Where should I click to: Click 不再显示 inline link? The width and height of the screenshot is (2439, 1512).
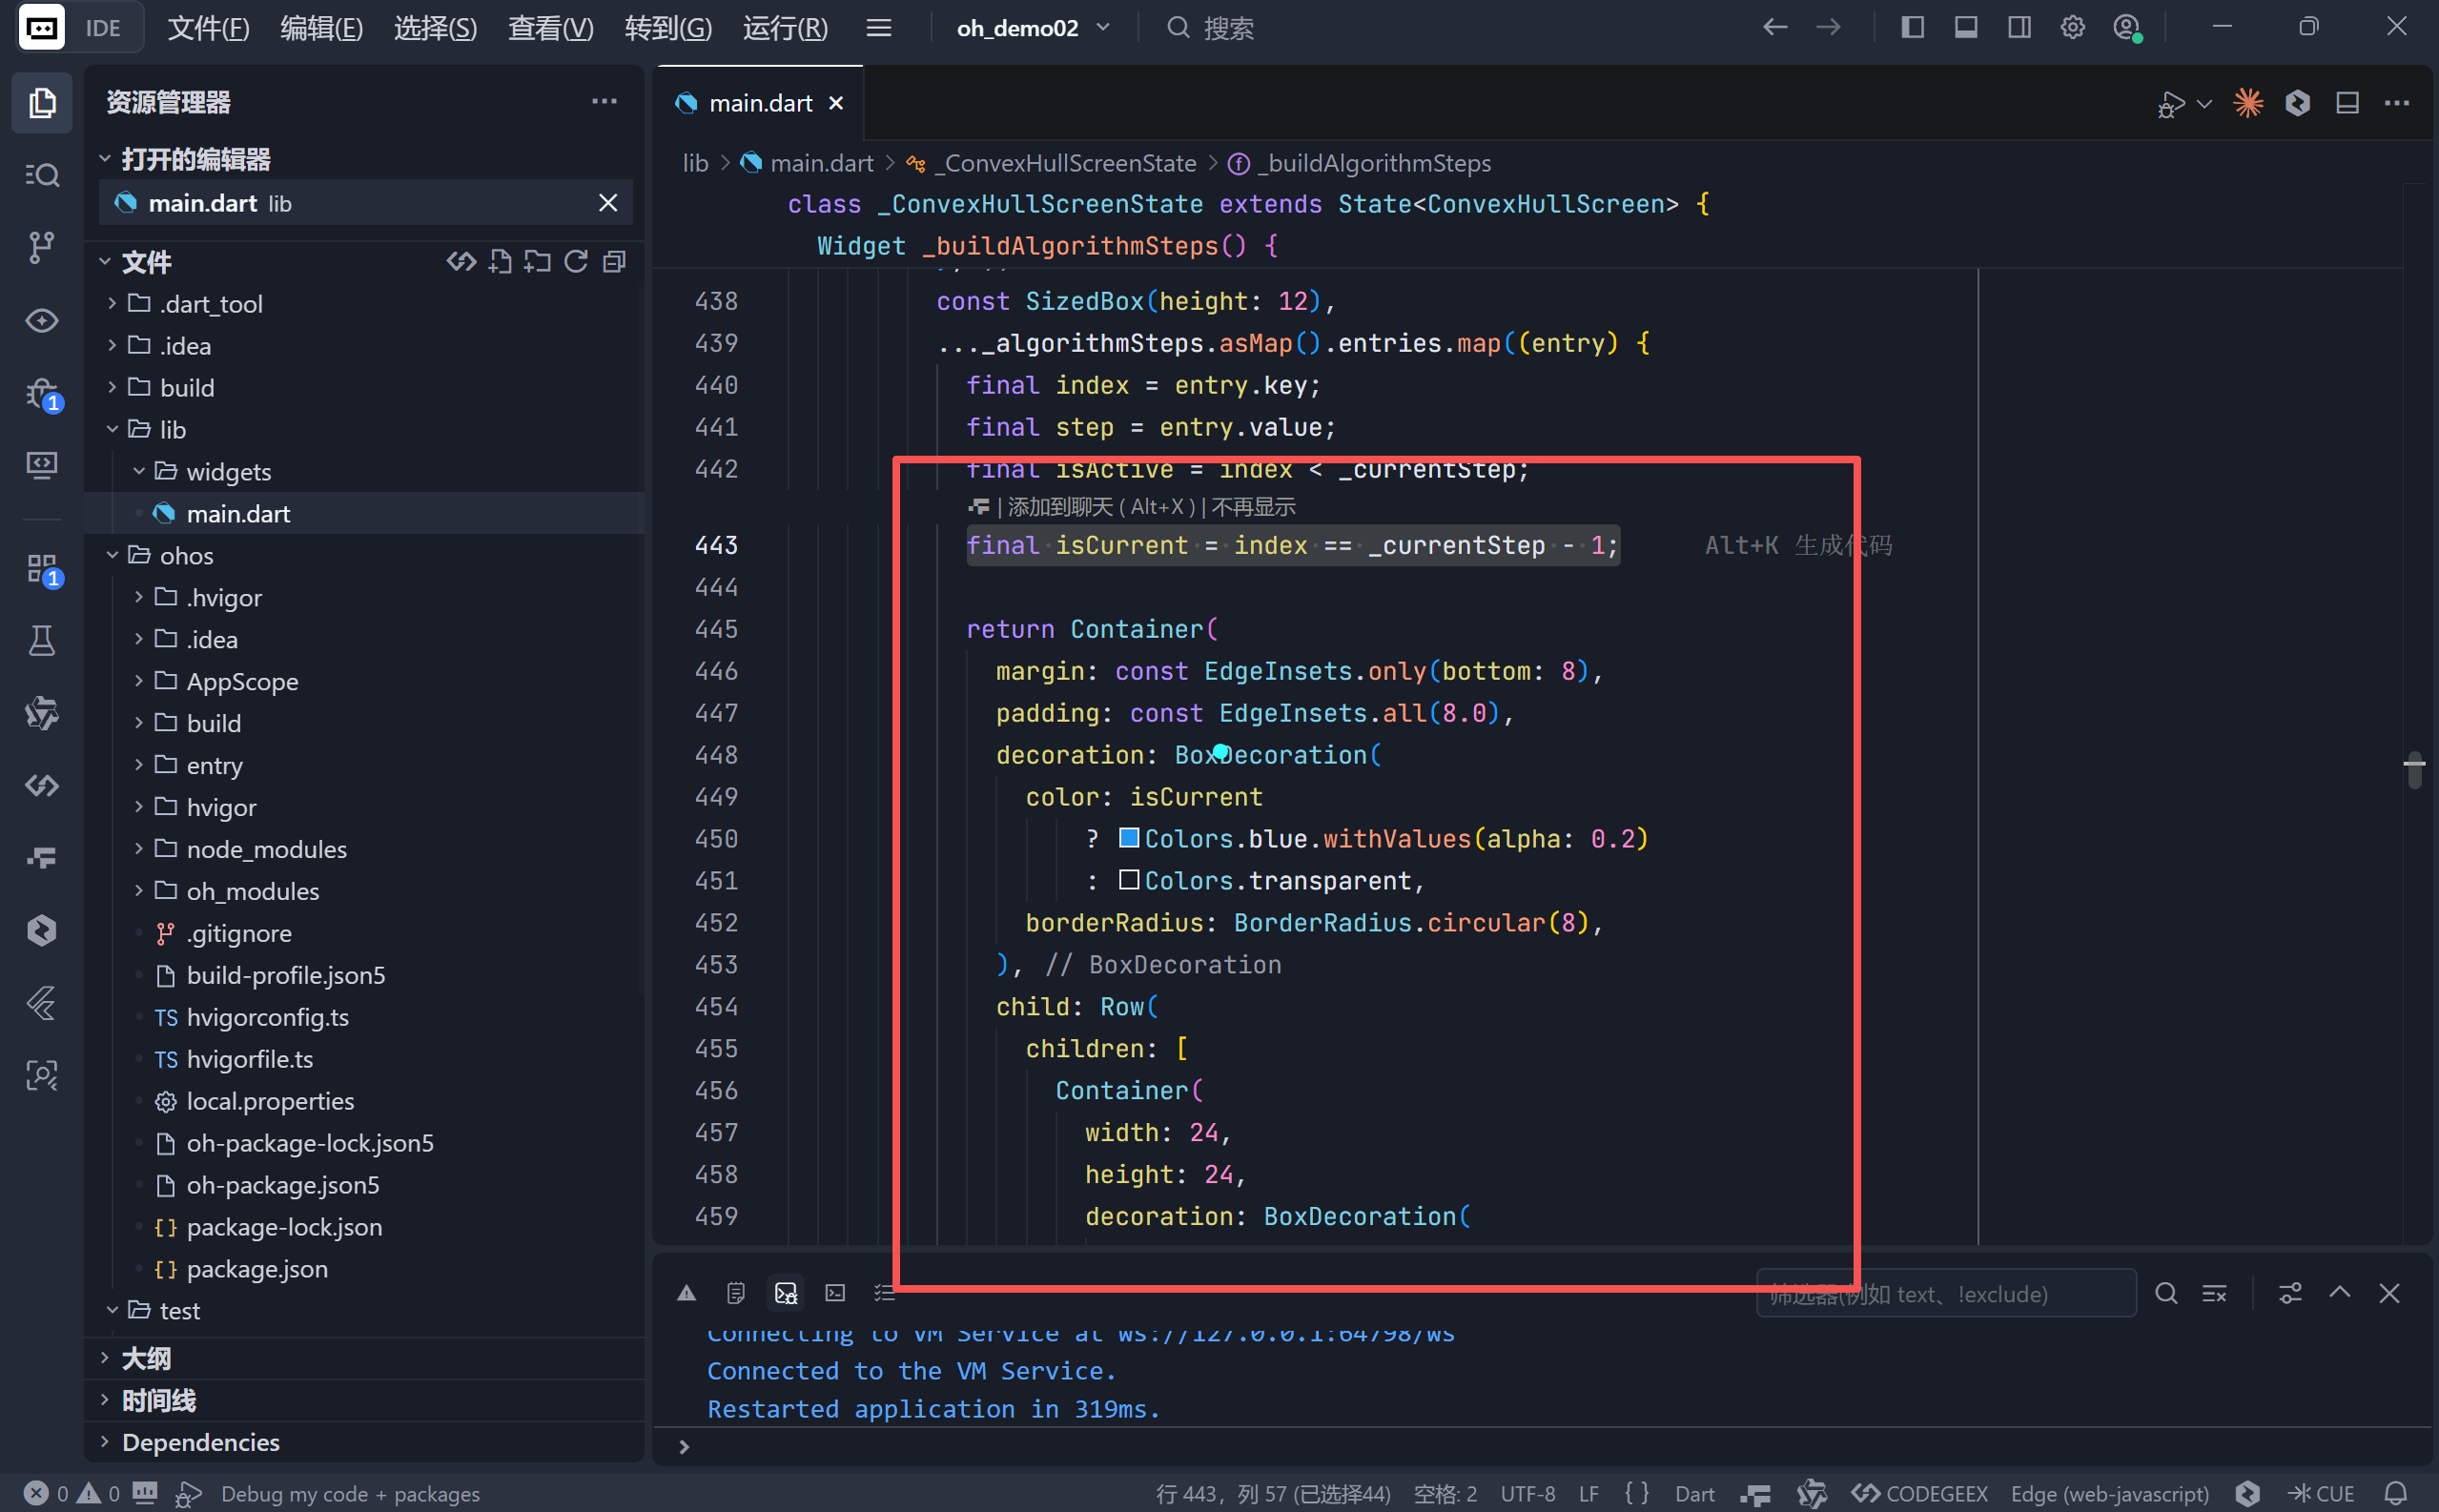(1252, 507)
